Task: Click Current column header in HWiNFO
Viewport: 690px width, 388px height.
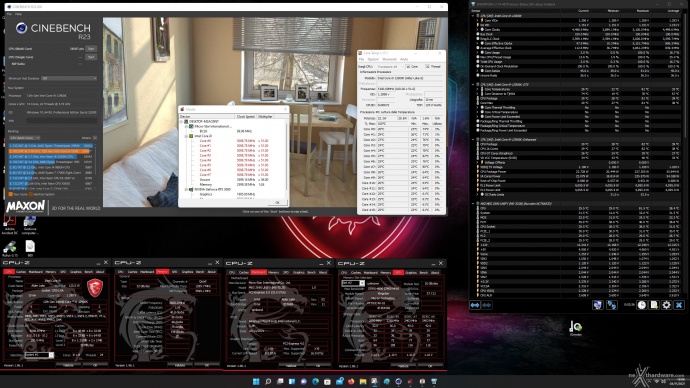Action: [583, 11]
